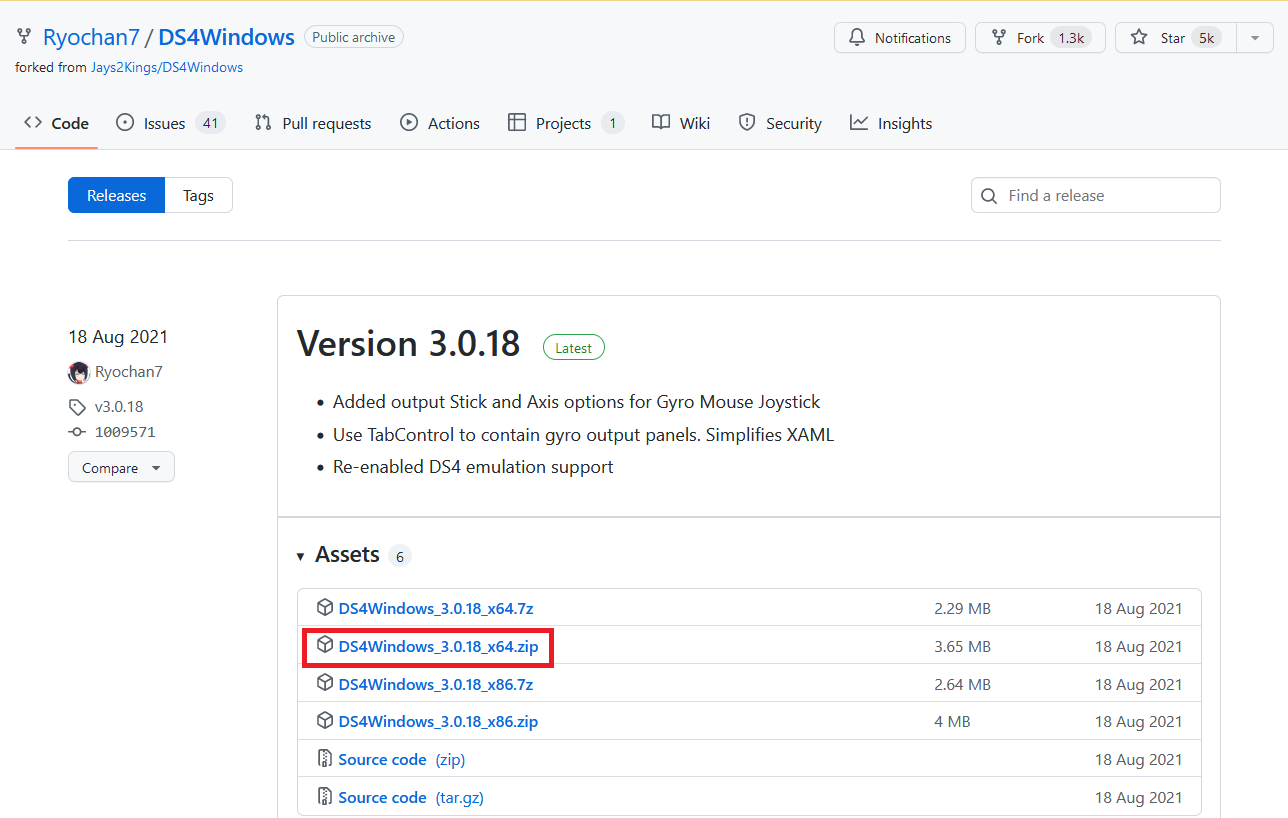Image resolution: width=1288 pixels, height=818 pixels.
Task: Open the Actions tab
Action: click(440, 124)
